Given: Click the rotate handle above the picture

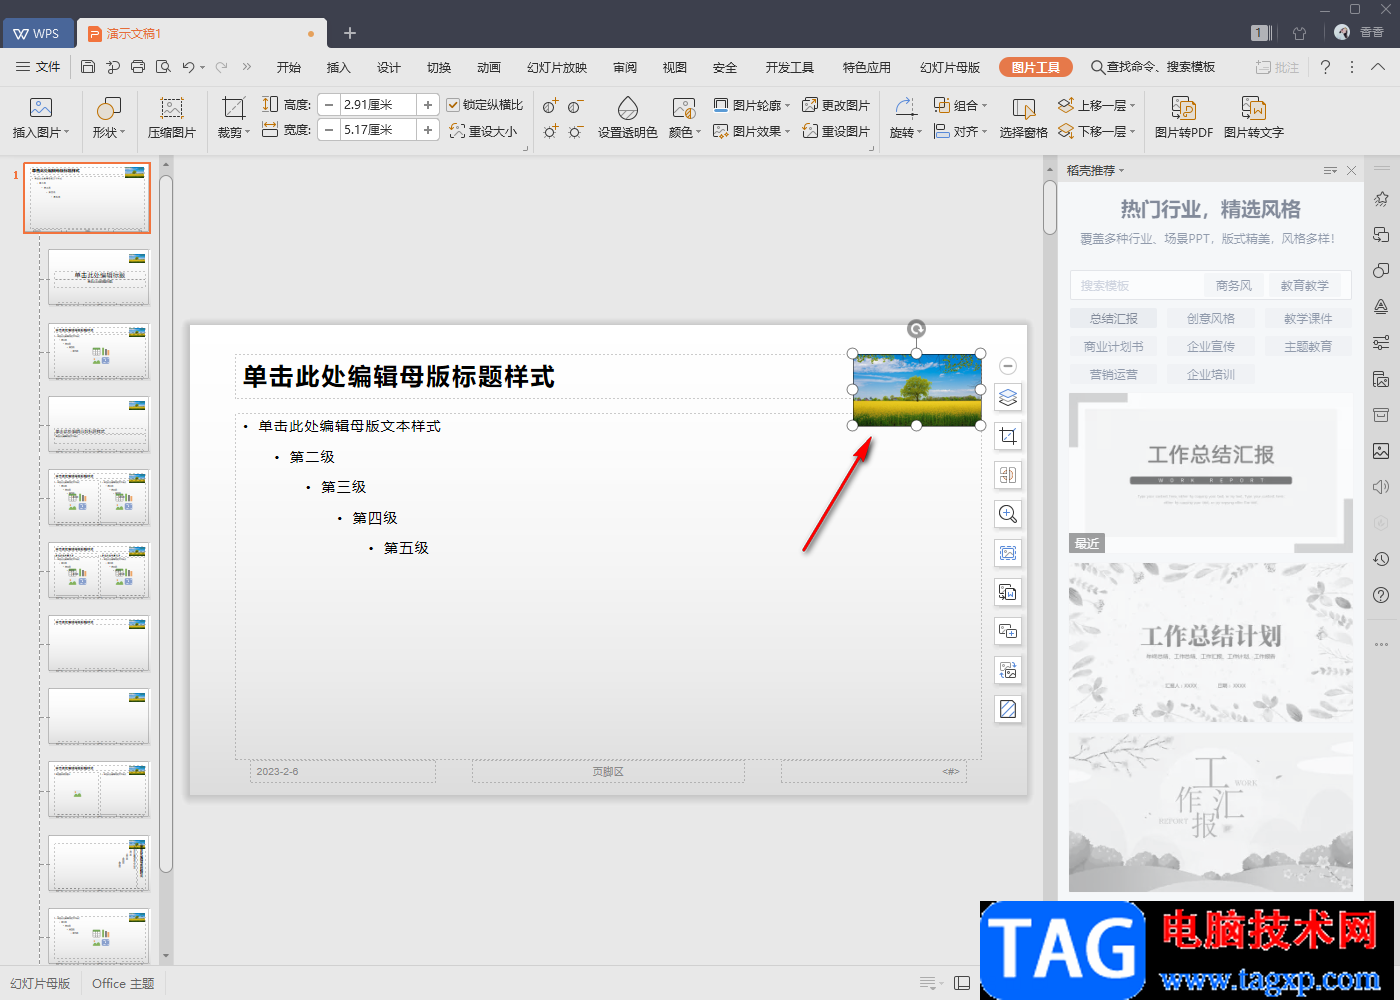Looking at the screenshot, I should [916, 329].
